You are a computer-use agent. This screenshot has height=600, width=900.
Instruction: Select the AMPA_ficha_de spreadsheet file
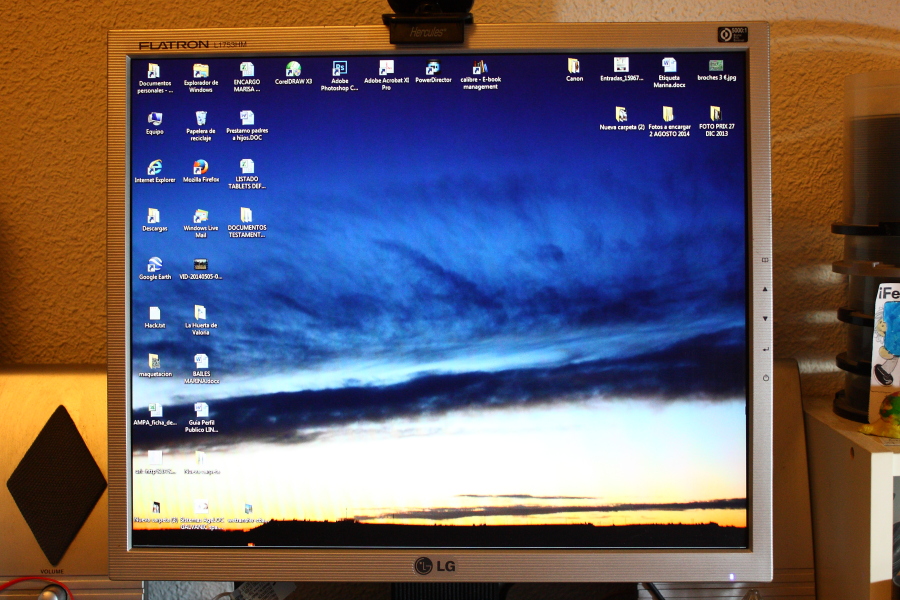click(x=155, y=414)
